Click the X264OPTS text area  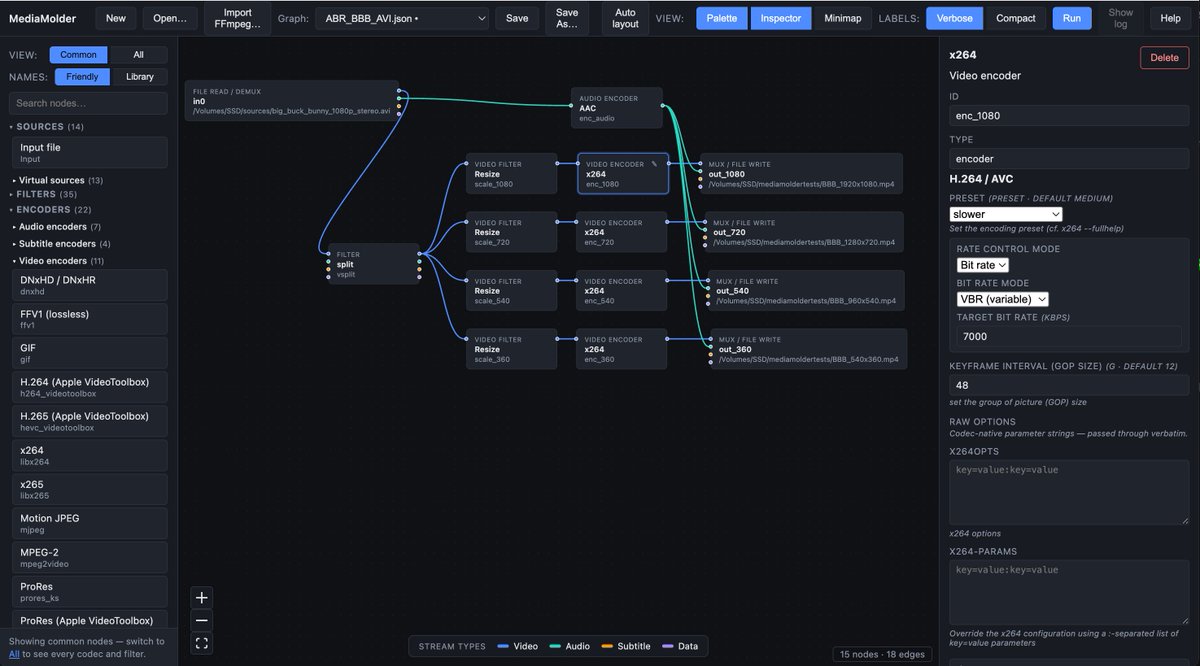[x=1069, y=493]
